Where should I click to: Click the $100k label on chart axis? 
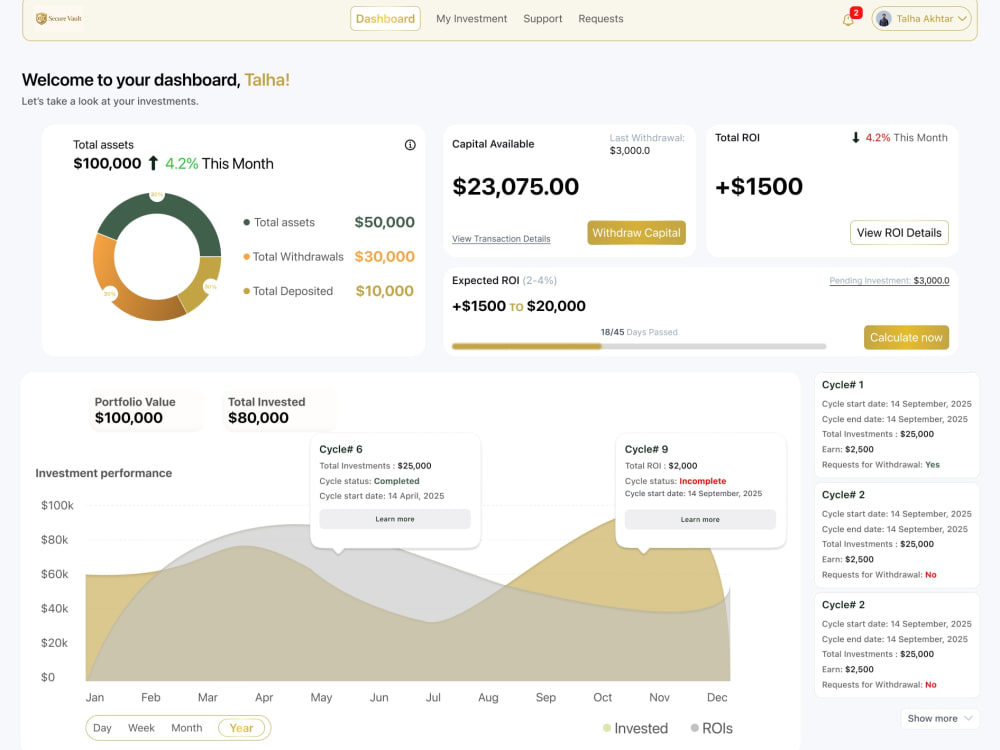(x=57, y=505)
